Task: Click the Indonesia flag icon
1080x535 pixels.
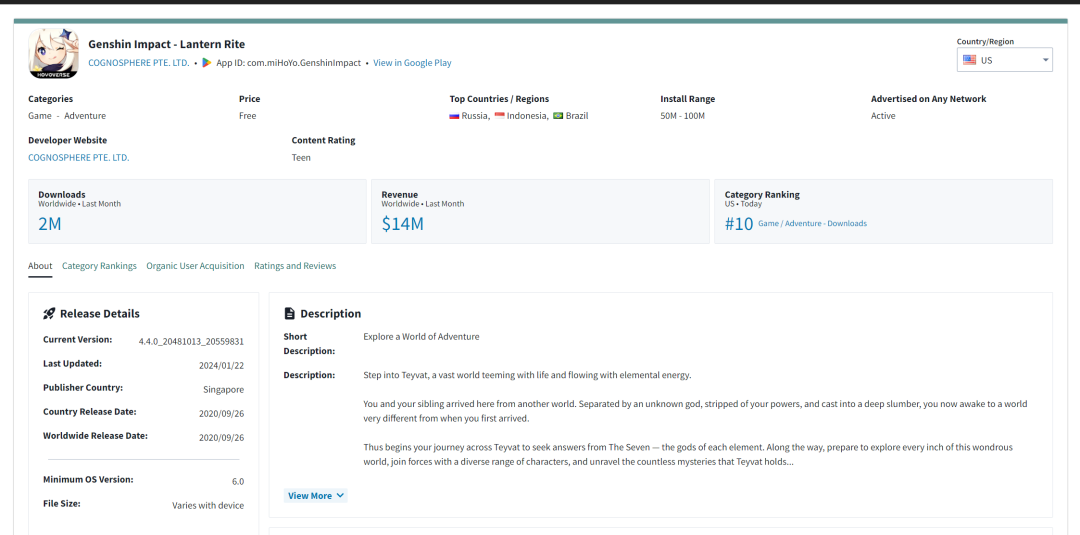Action: (x=499, y=116)
